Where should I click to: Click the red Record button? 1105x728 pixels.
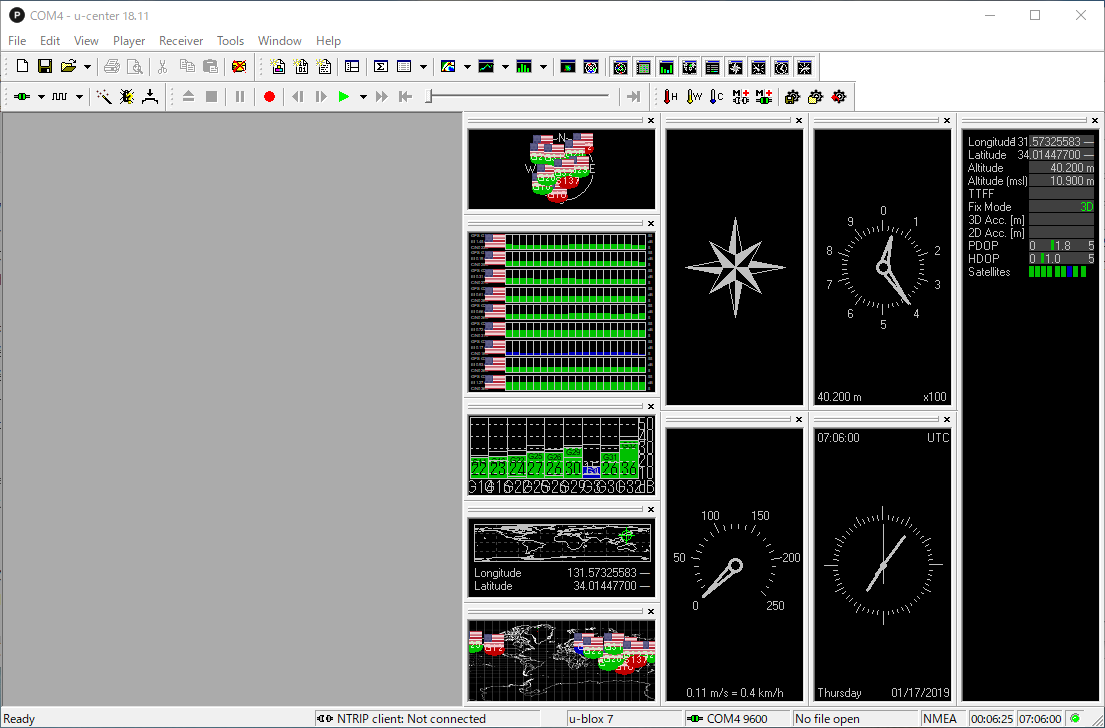[x=269, y=97]
